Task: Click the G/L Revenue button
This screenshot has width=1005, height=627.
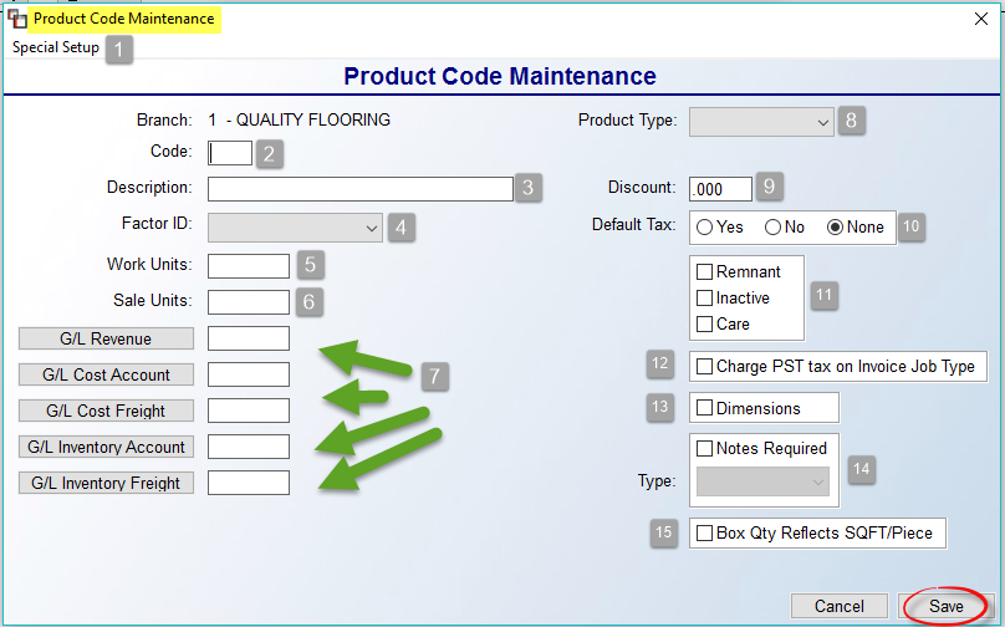Action: 106,339
